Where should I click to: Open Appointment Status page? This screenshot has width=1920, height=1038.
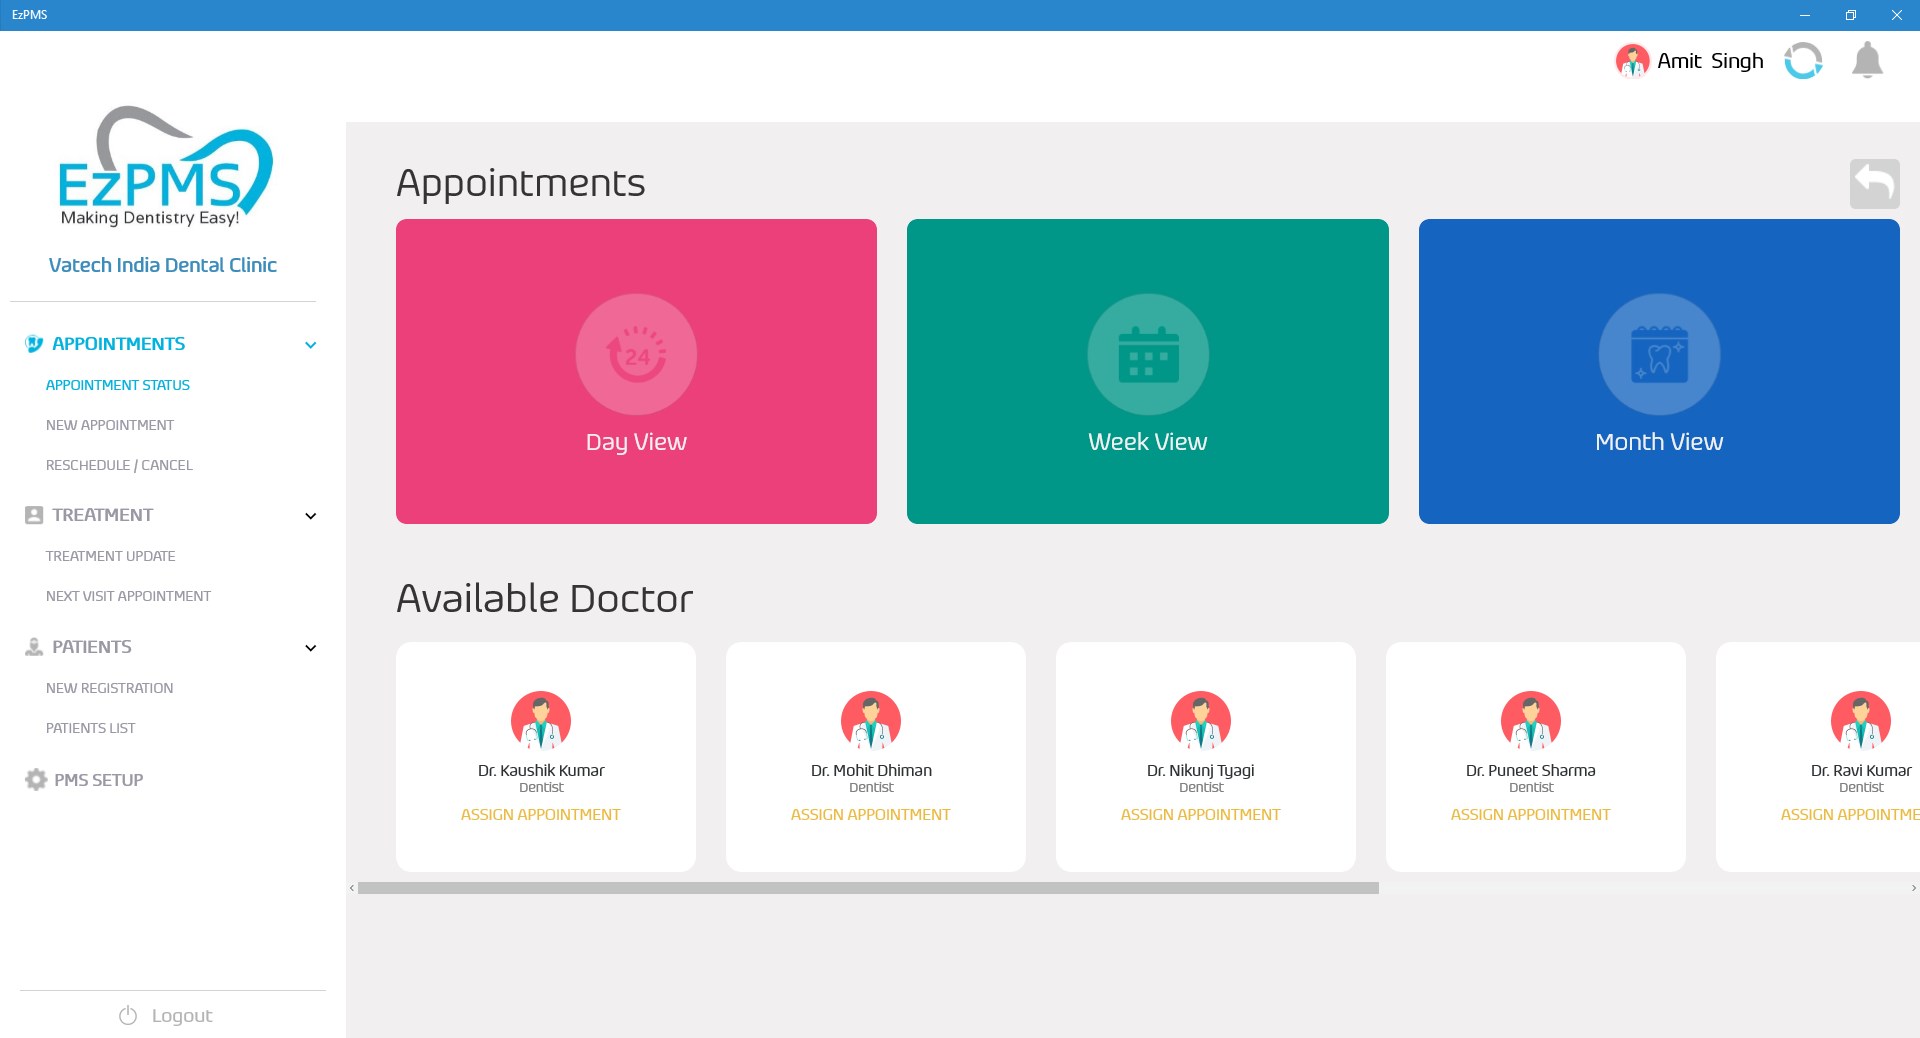pyautogui.click(x=118, y=385)
